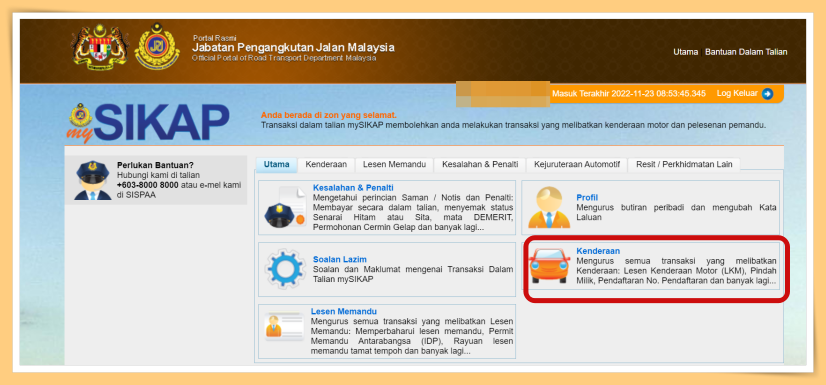Click the 'Official Portal of Road Transport Department' subtitle
Viewport: 826px width, 385px height.
coord(284,58)
